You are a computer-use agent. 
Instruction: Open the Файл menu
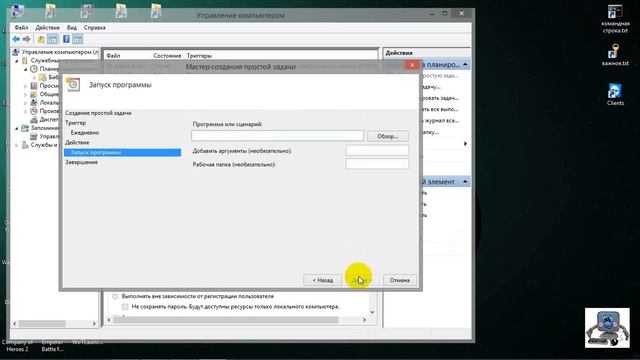[21, 27]
